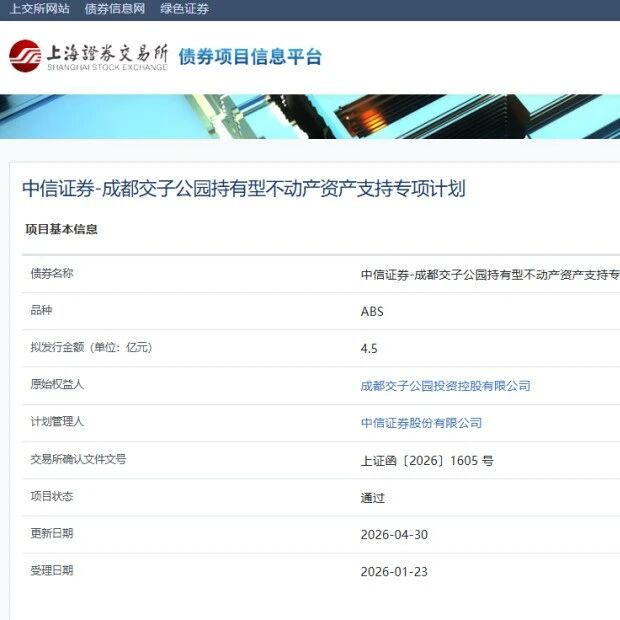Open the 债券信息网 top navigation link
Image resolution: width=620 pixels, height=620 pixels.
tap(115, 9)
